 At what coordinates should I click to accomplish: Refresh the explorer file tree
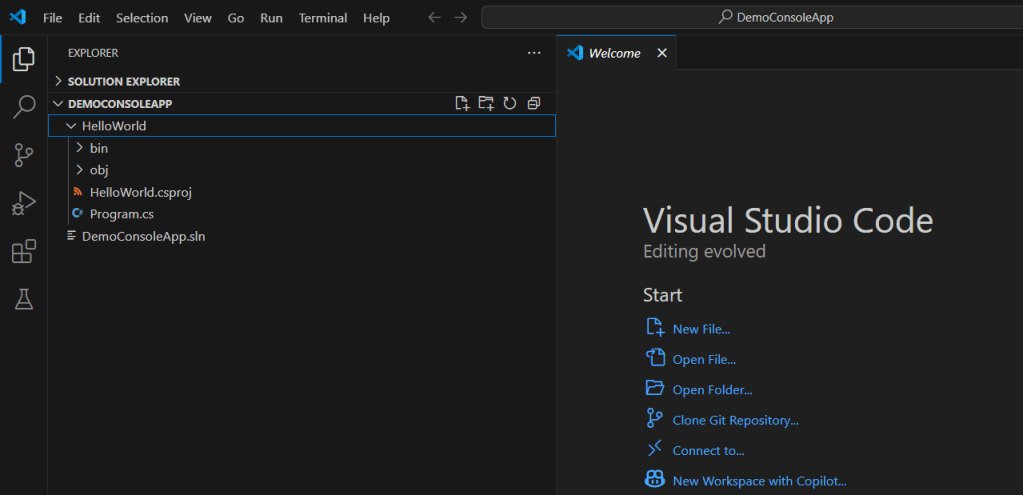tap(510, 103)
